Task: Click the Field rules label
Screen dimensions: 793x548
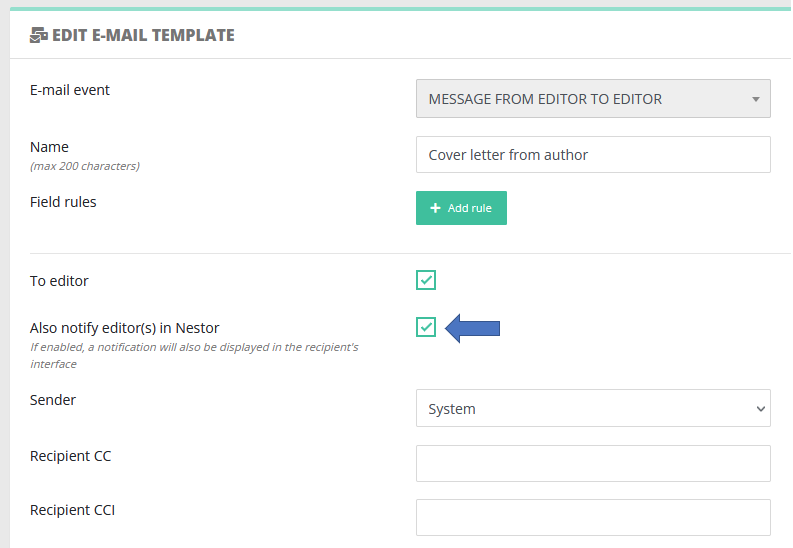Action: click(63, 201)
